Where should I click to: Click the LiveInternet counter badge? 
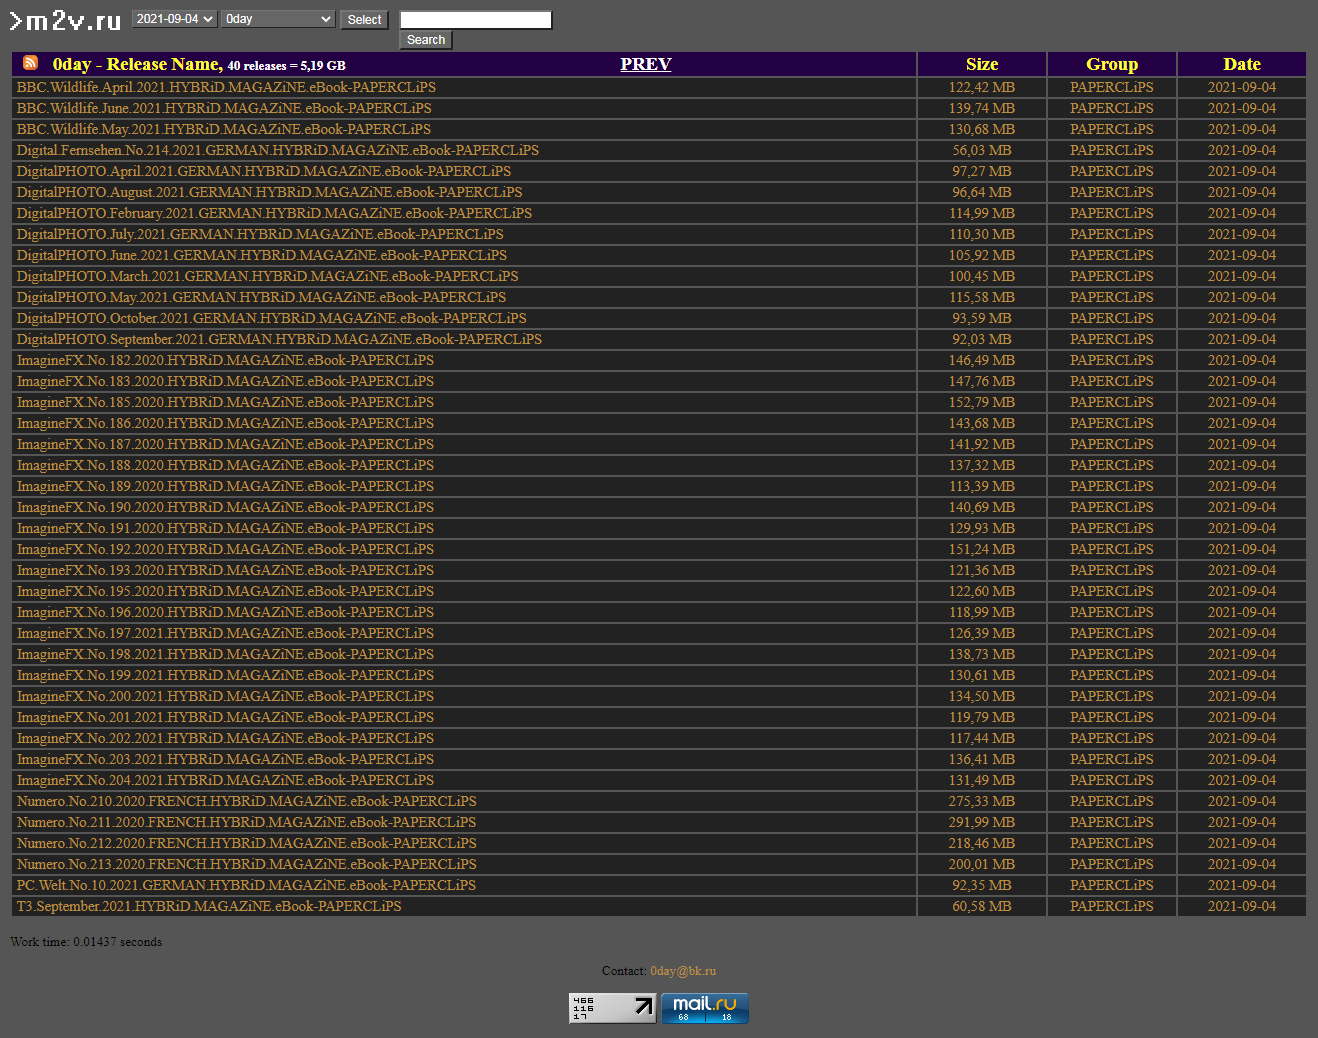click(x=613, y=1008)
